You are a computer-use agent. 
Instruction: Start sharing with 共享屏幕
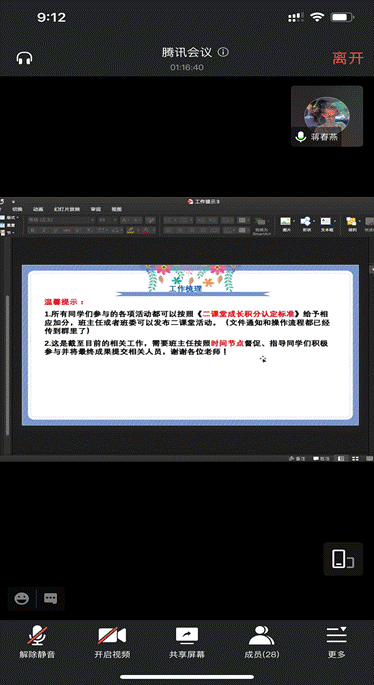pyautogui.click(x=187, y=642)
